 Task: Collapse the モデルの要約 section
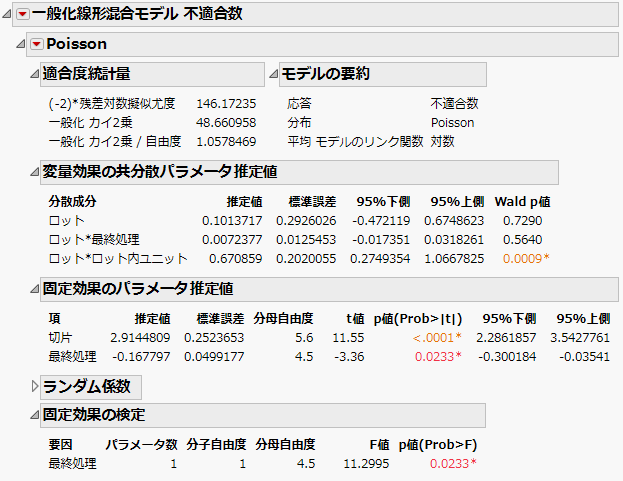(273, 74)
